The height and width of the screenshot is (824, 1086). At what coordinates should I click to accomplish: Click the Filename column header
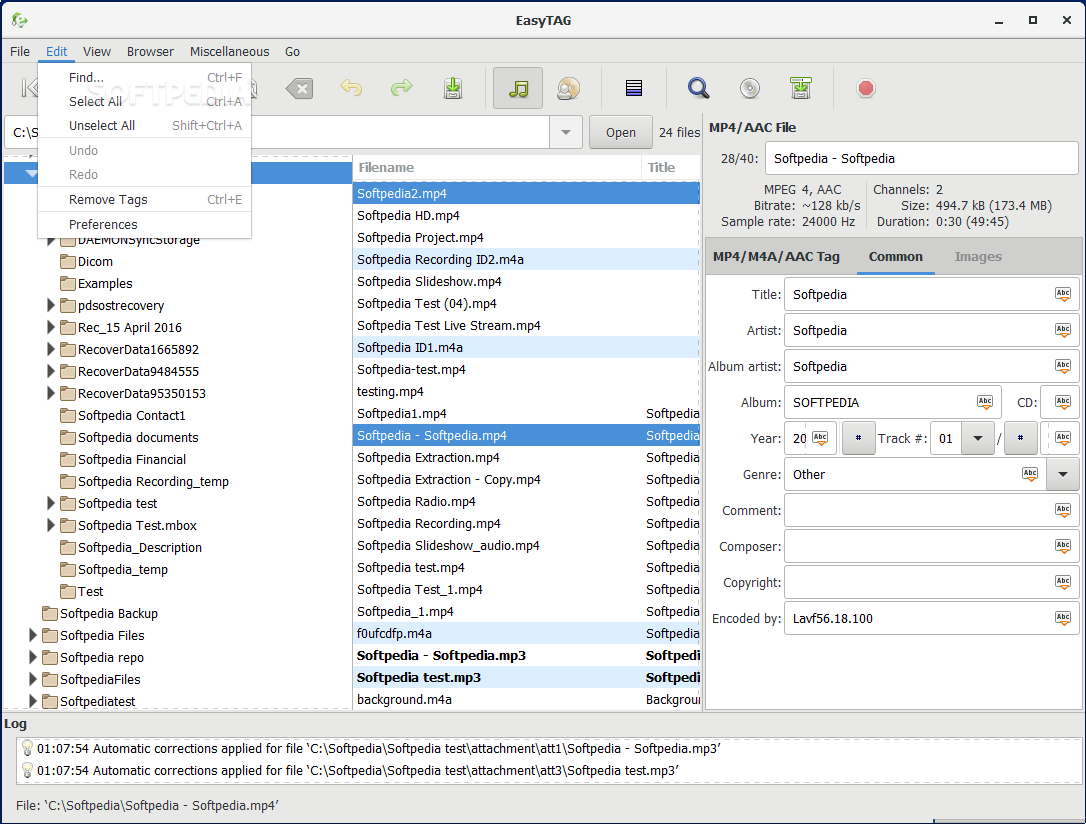[x=497, y=168]
